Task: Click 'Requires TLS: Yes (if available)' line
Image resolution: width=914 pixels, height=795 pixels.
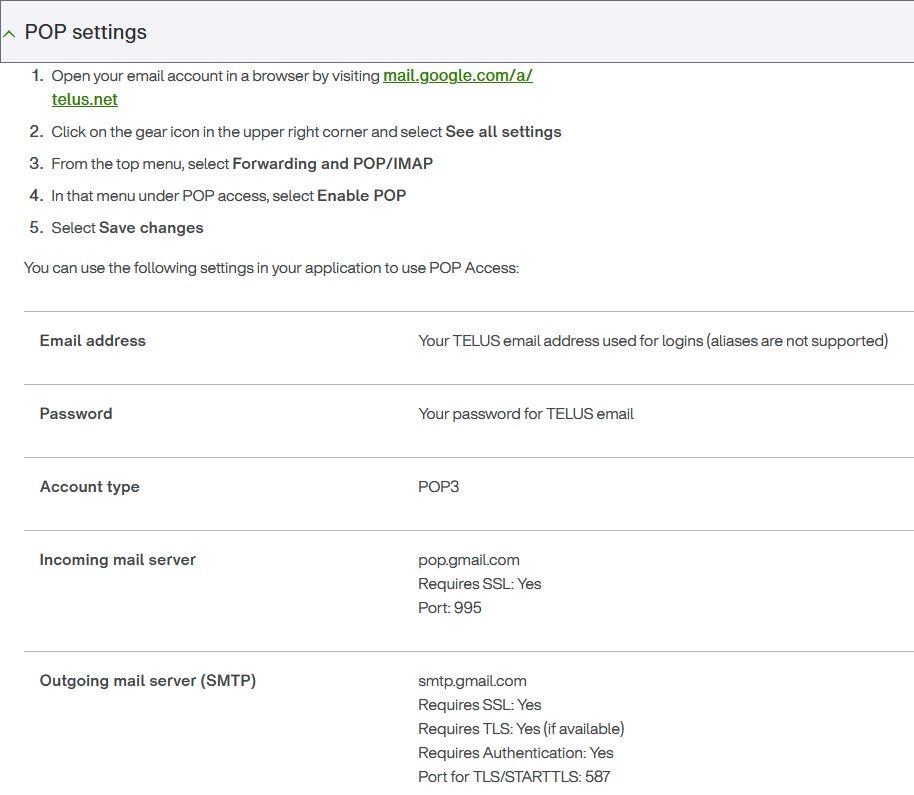Action: tap(520, 729)
